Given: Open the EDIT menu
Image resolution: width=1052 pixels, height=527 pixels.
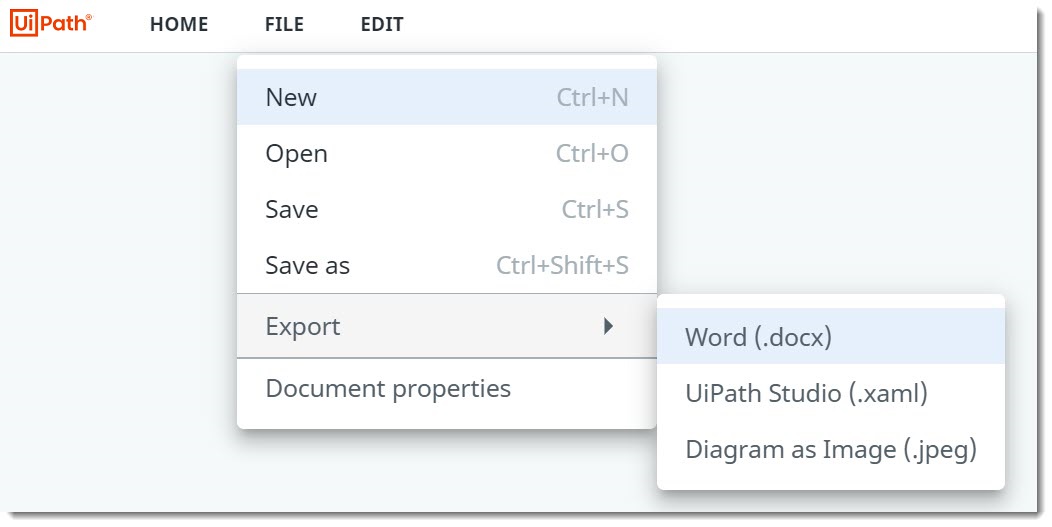Looking at the screenshot, I should [382, 25].
